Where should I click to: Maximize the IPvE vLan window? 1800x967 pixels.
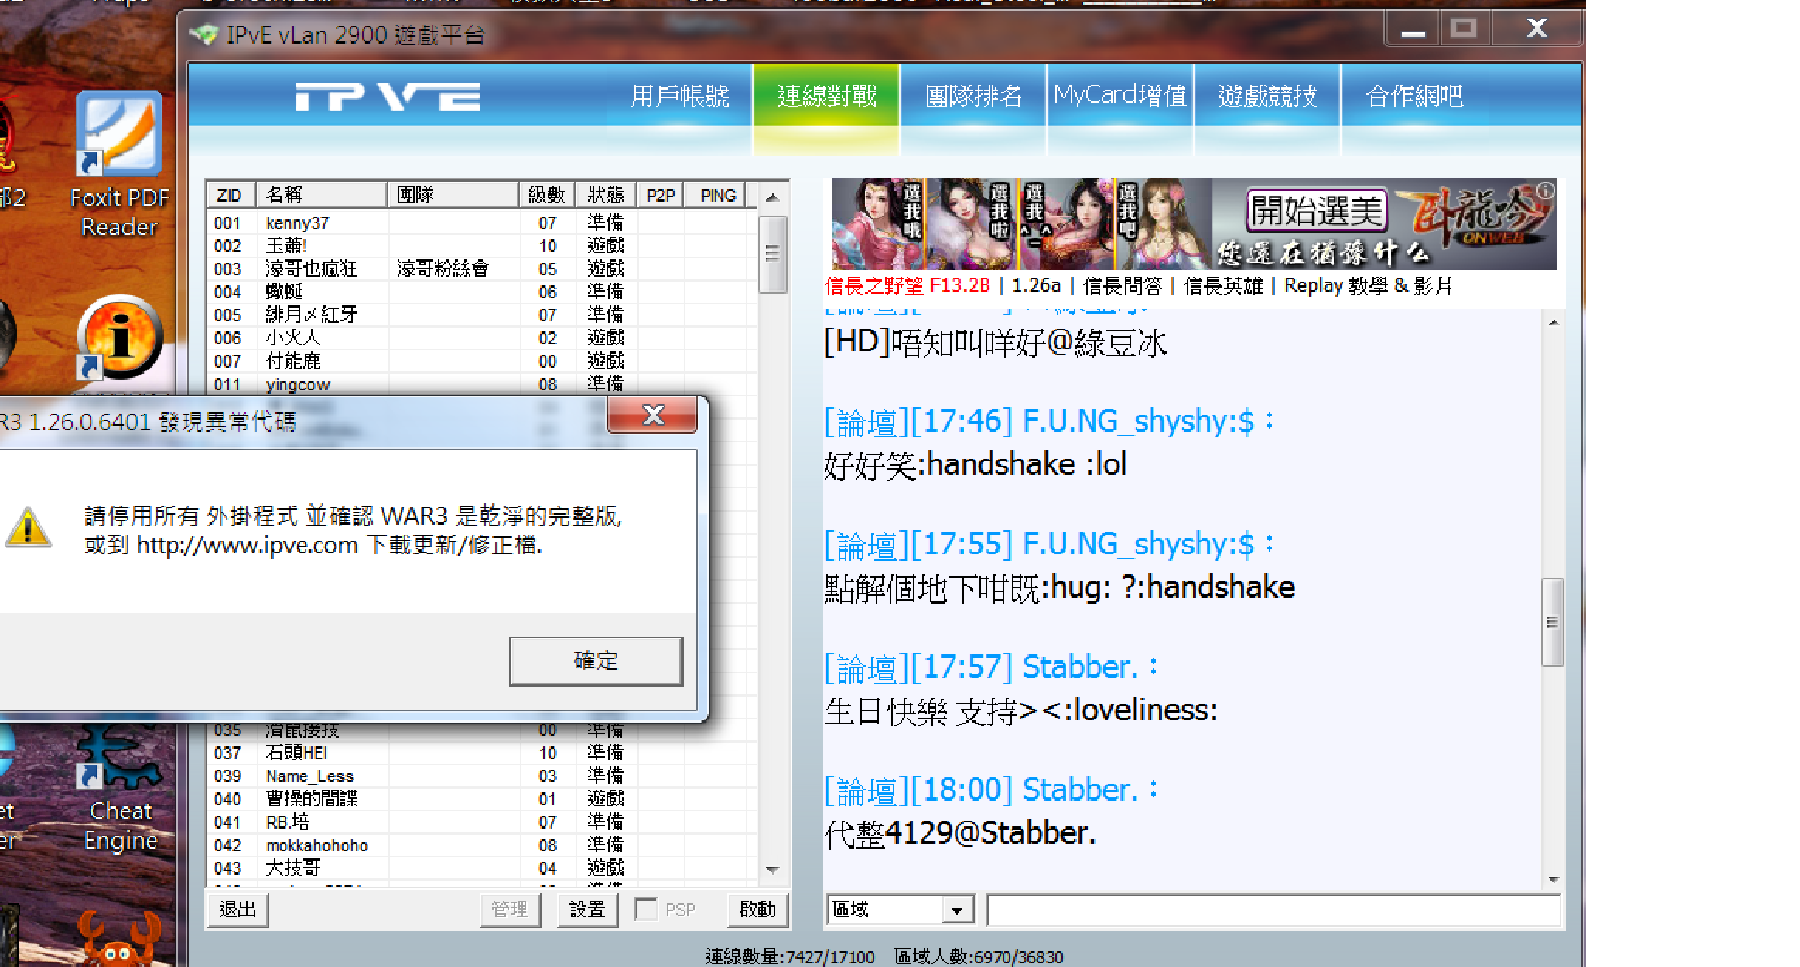[1464, 29]
